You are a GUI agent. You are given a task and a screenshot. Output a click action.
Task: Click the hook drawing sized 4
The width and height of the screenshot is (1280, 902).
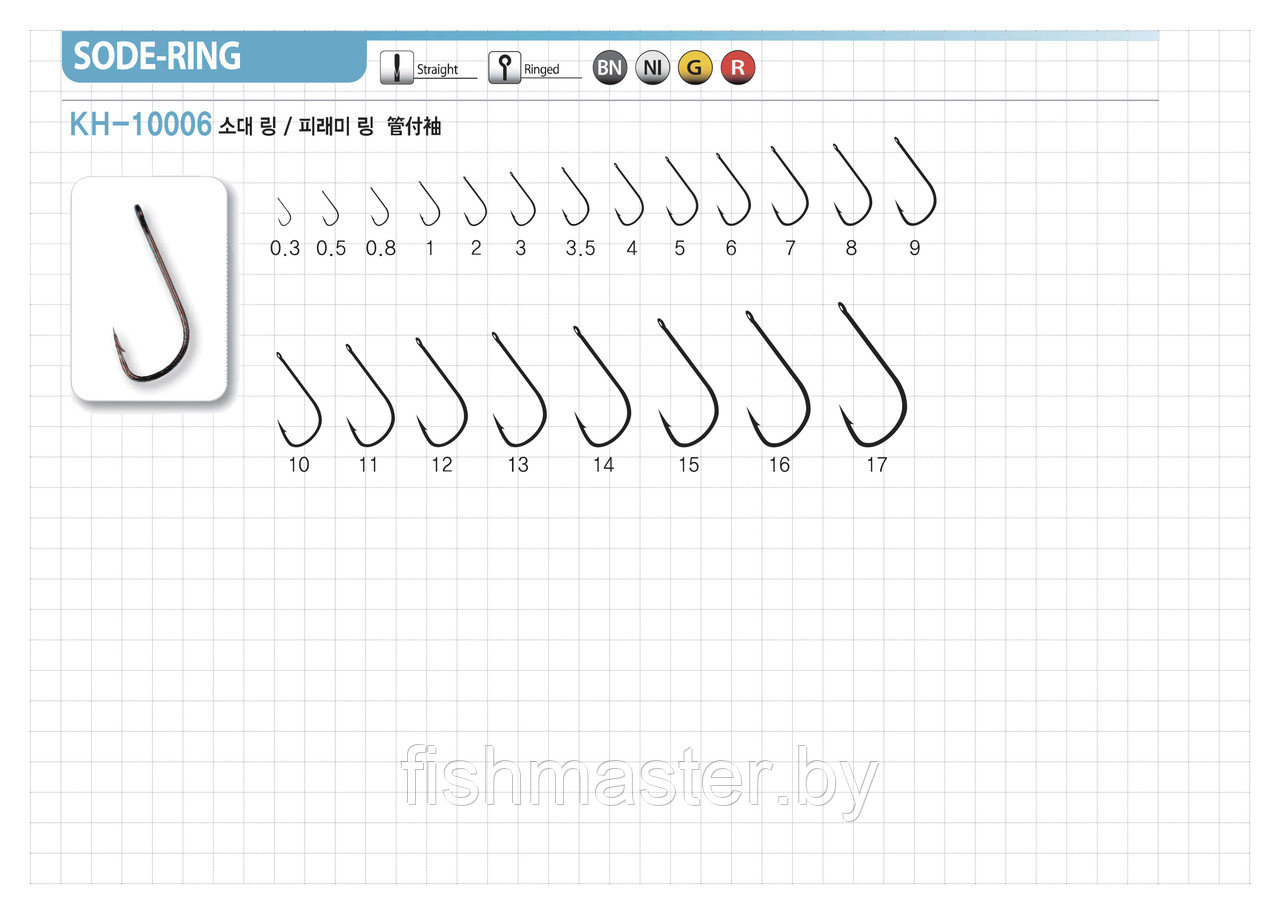click(628, 194)
